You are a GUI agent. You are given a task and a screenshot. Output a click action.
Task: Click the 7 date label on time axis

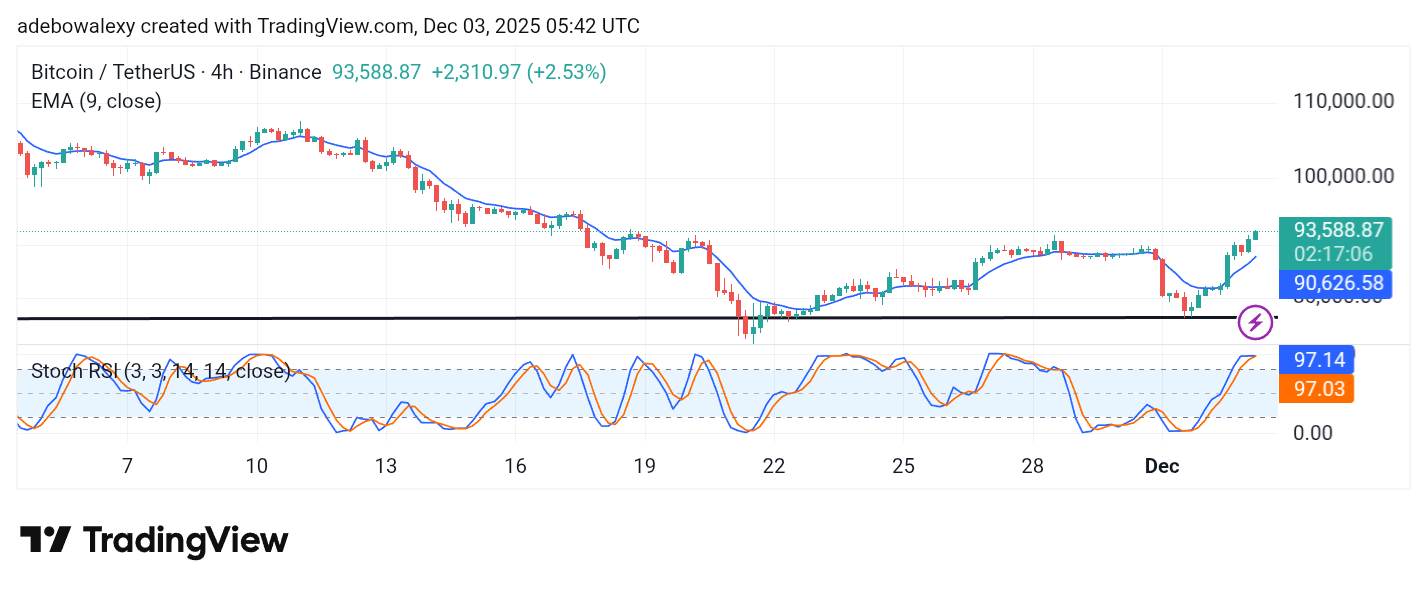tap(127, 466)
